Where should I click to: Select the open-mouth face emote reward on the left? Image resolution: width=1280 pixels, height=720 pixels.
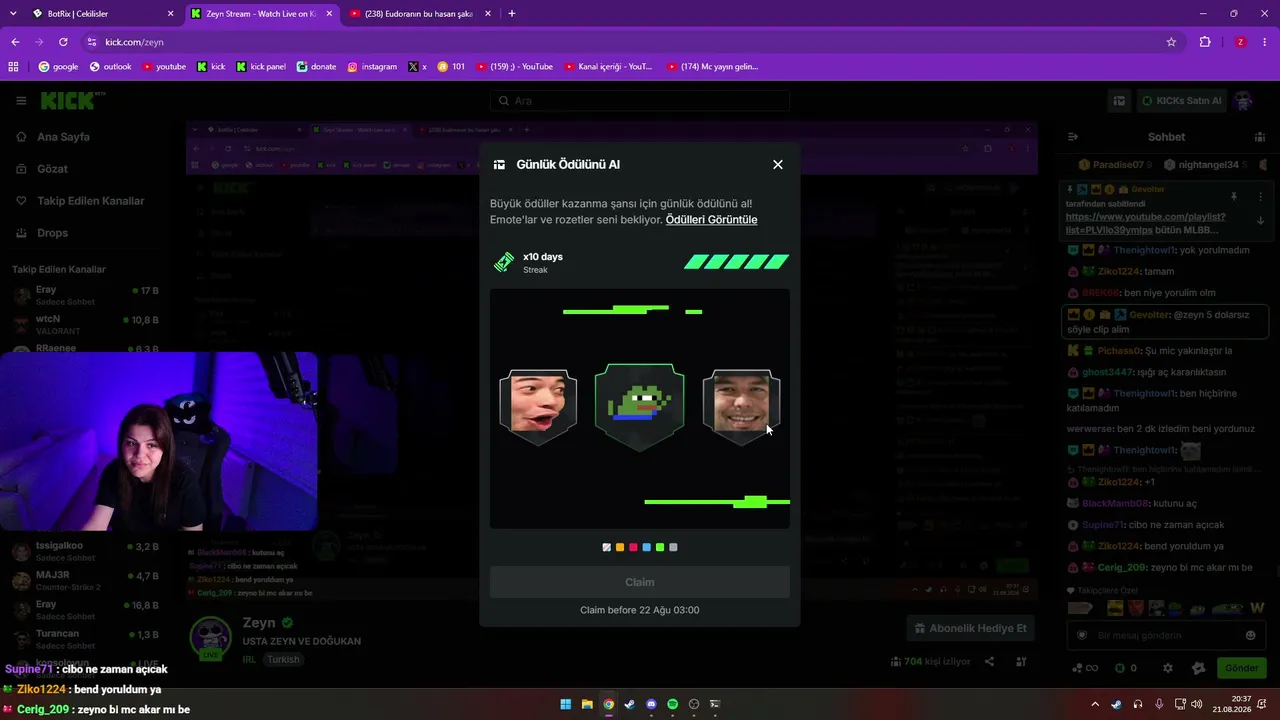point(538,406)
